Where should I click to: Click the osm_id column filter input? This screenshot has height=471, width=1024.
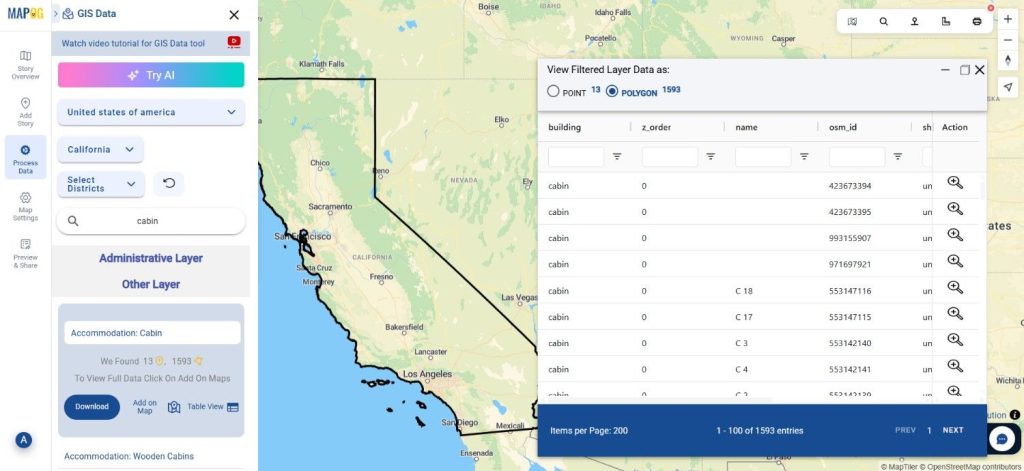(x=856, y=157)
